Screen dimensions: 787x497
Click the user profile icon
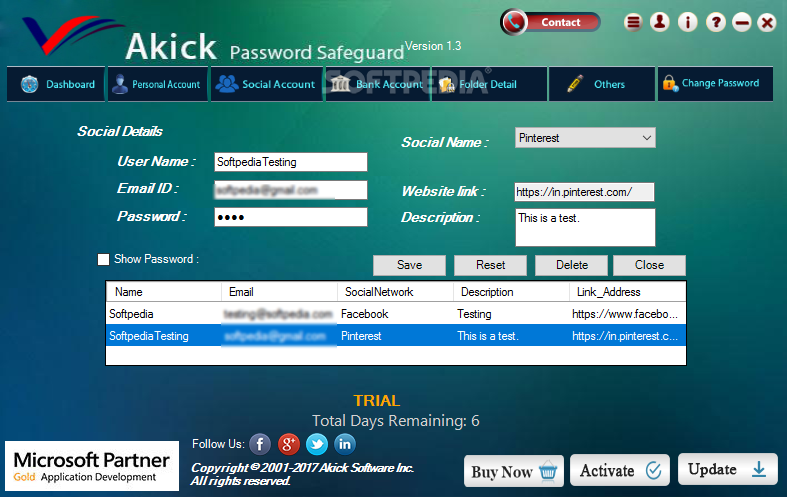[660, 22]
